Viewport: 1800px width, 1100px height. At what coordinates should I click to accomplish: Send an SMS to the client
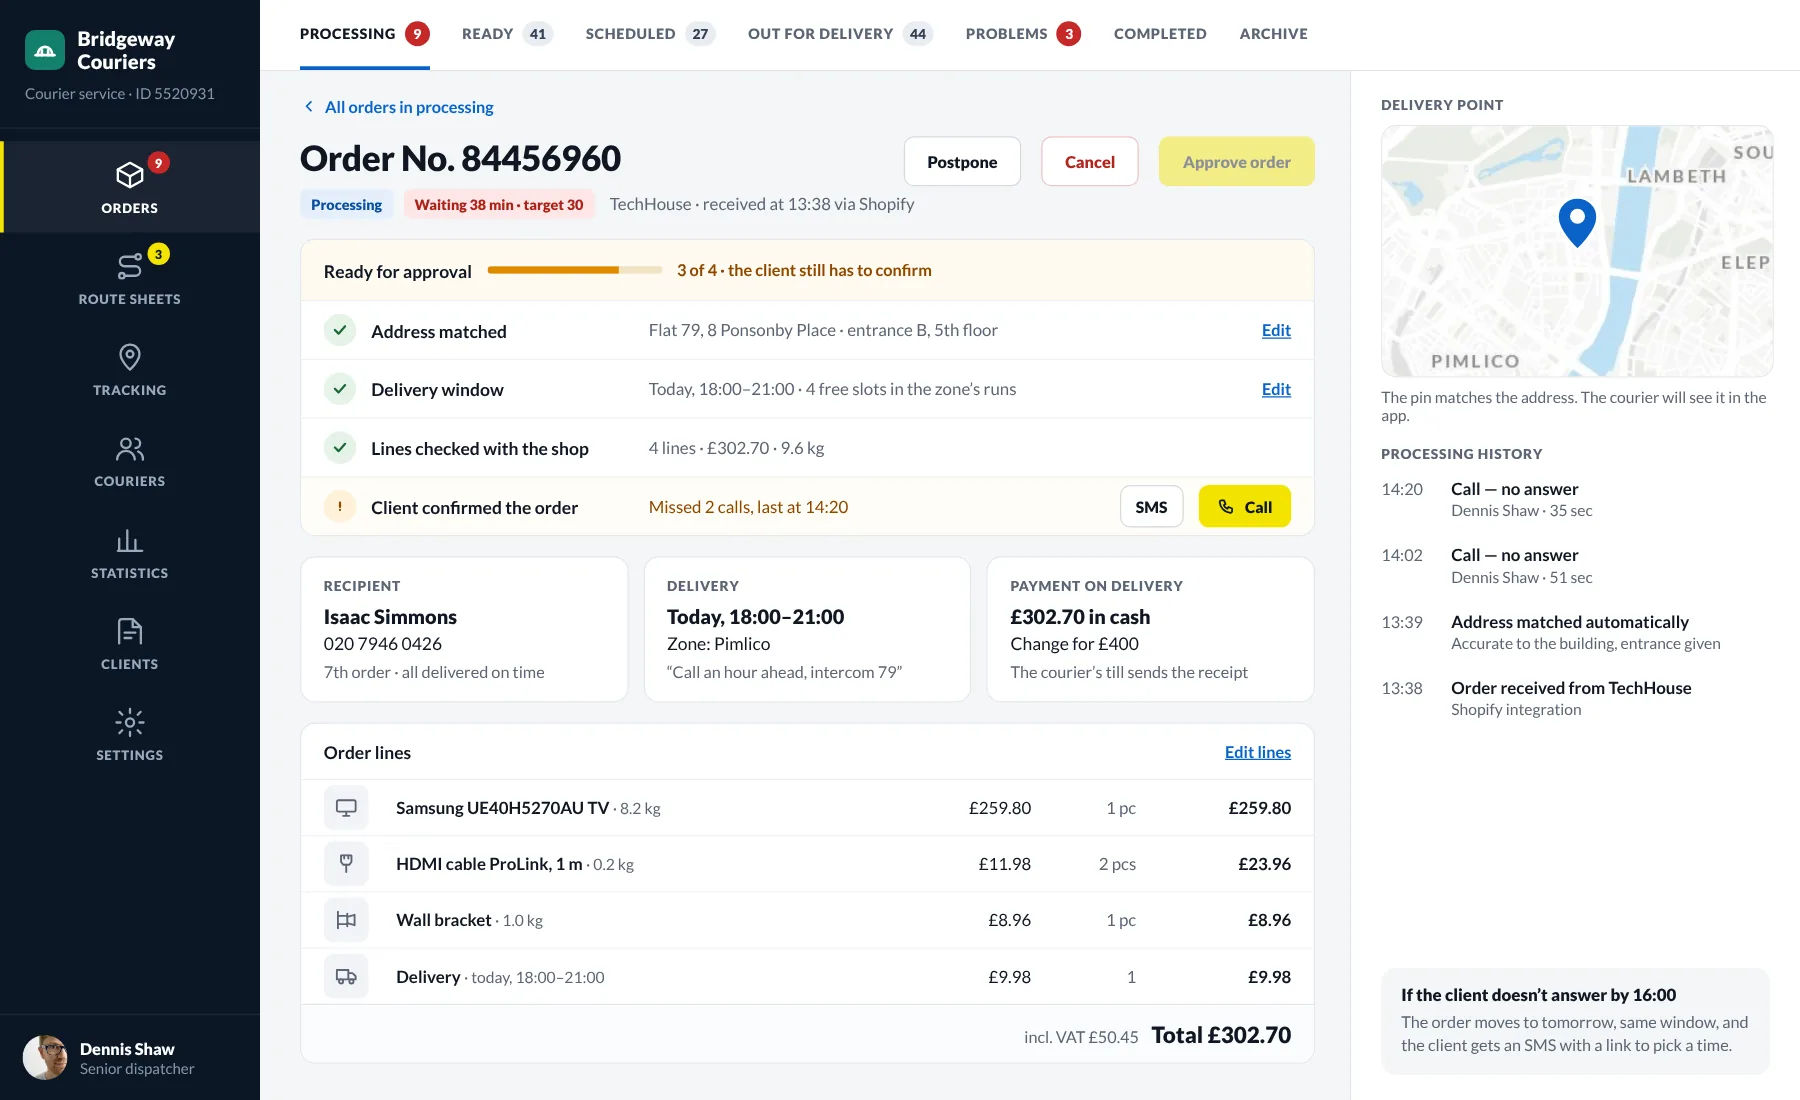point(1151,507)
